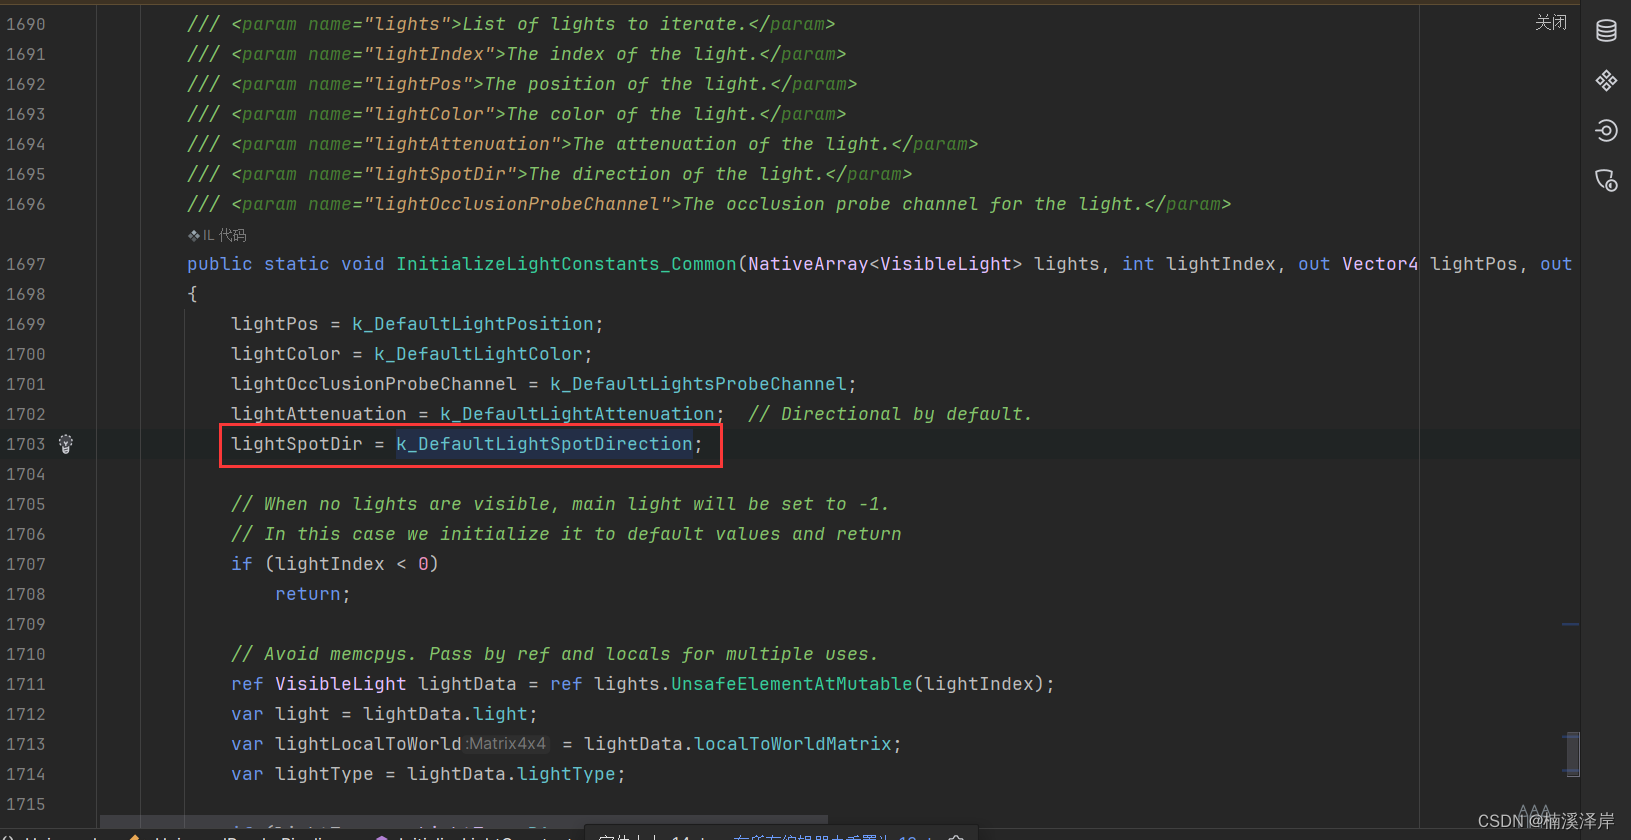Click the public keyword on line 1697
The width and height of the screenshot is (1631, 840).
click(x=220, y=264)
